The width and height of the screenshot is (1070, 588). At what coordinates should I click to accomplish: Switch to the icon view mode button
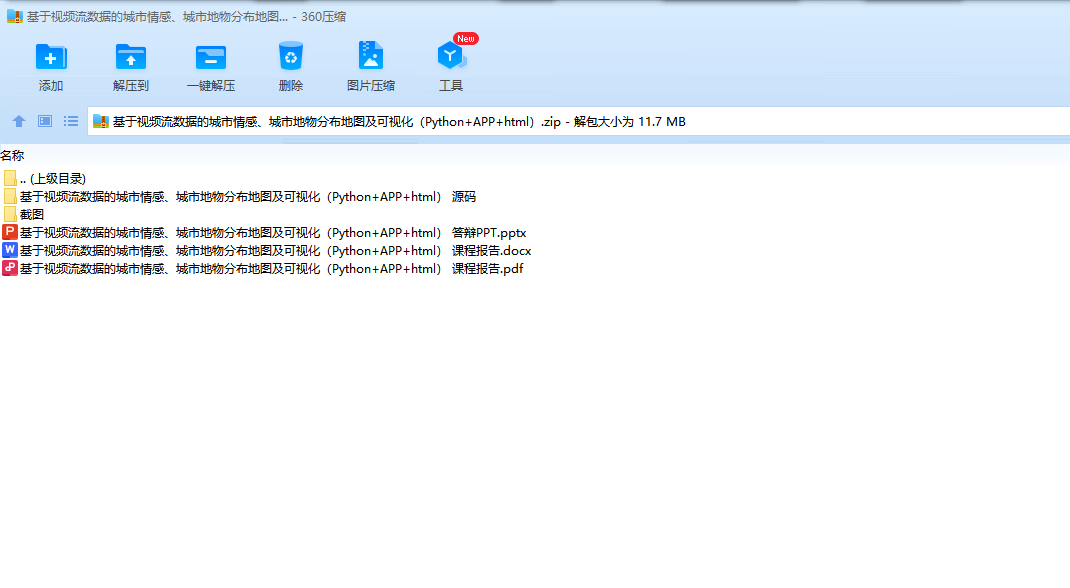tap(45, 121)
